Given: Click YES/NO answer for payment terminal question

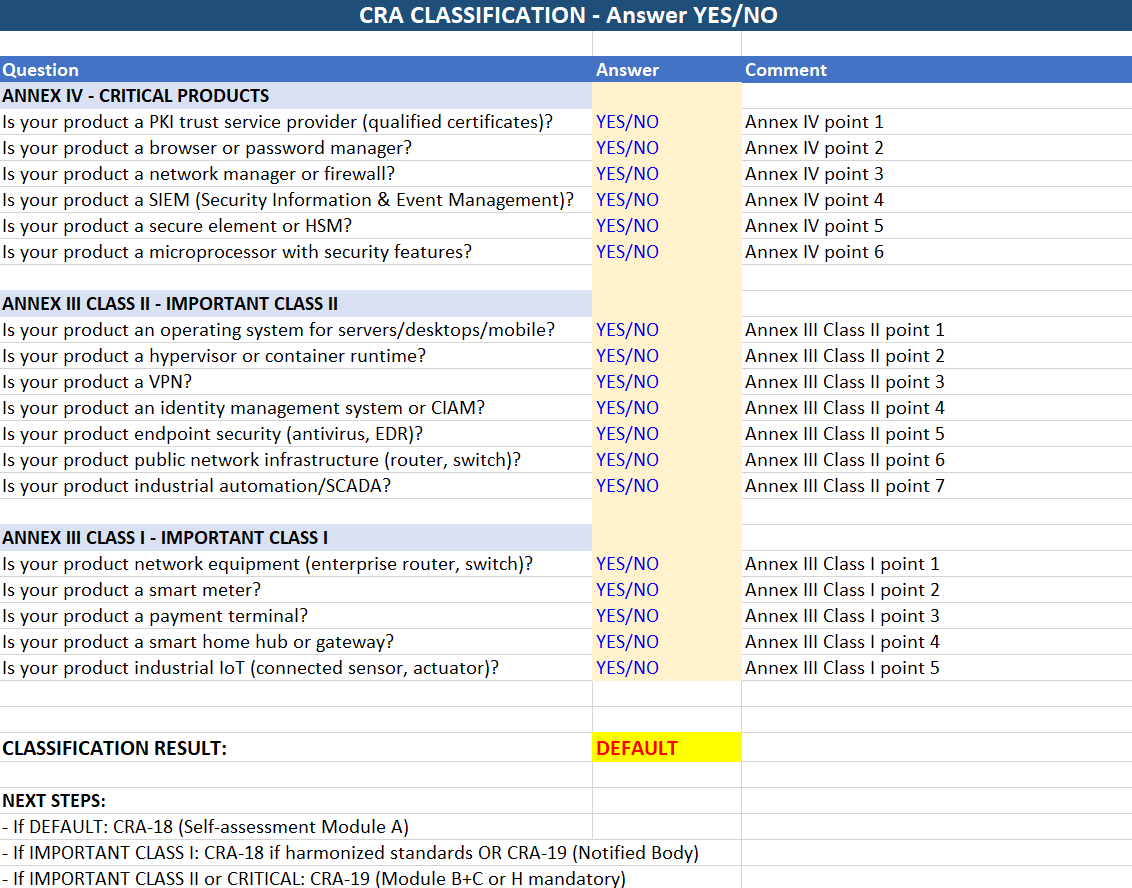Looking at the screenshot, I should 627,616.
